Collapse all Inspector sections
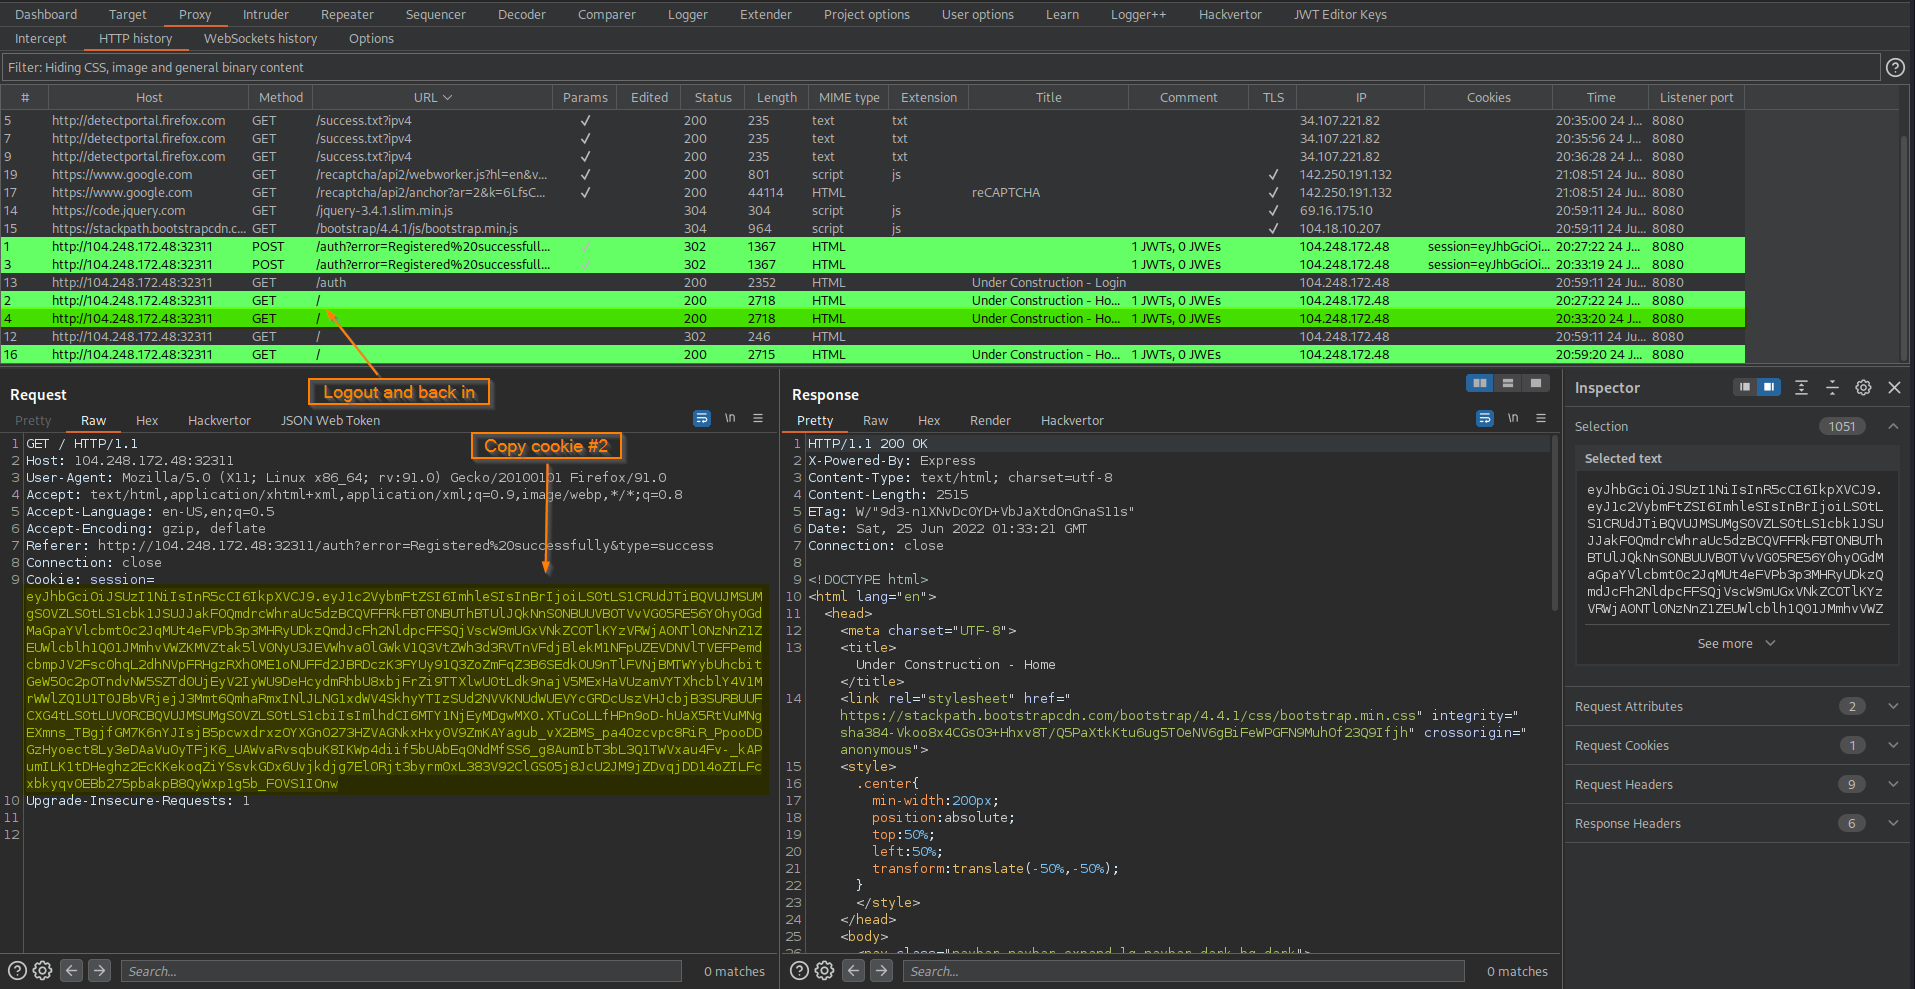This screenshot has height=989, width=1915. pyautogui.click(x=1832, y=387)
